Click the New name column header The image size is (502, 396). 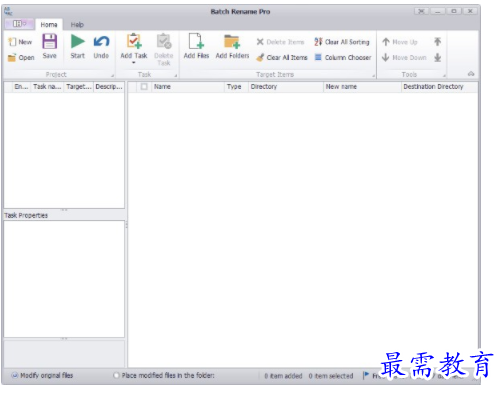(362, 87)
